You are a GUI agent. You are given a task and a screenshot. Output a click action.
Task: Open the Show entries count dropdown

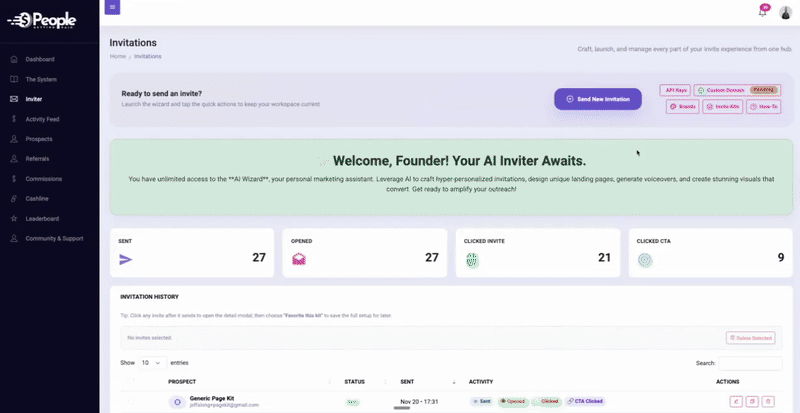point(153,363)
